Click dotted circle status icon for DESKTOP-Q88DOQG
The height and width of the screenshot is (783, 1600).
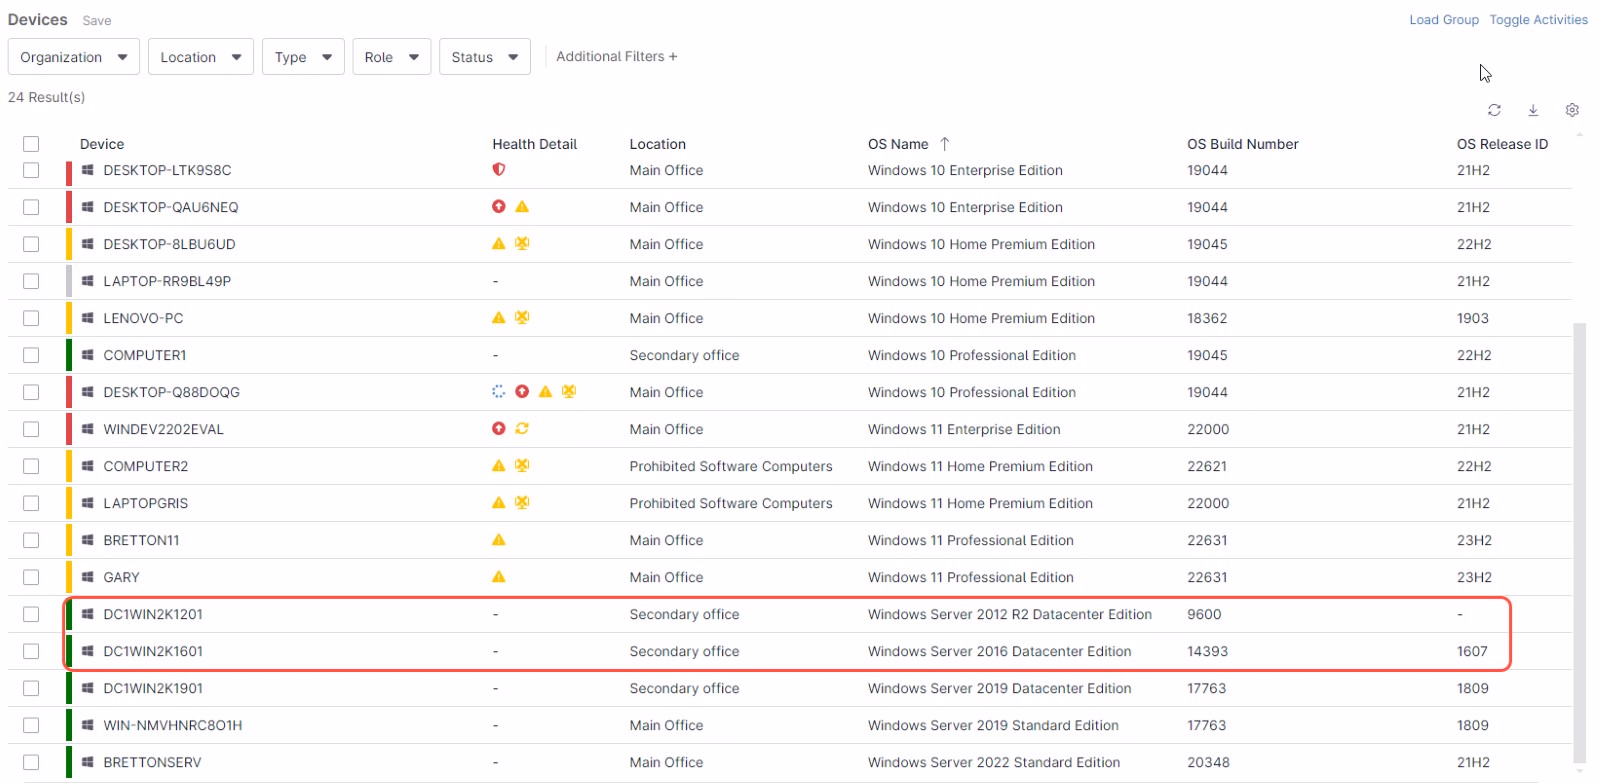(x=499, y=392)
